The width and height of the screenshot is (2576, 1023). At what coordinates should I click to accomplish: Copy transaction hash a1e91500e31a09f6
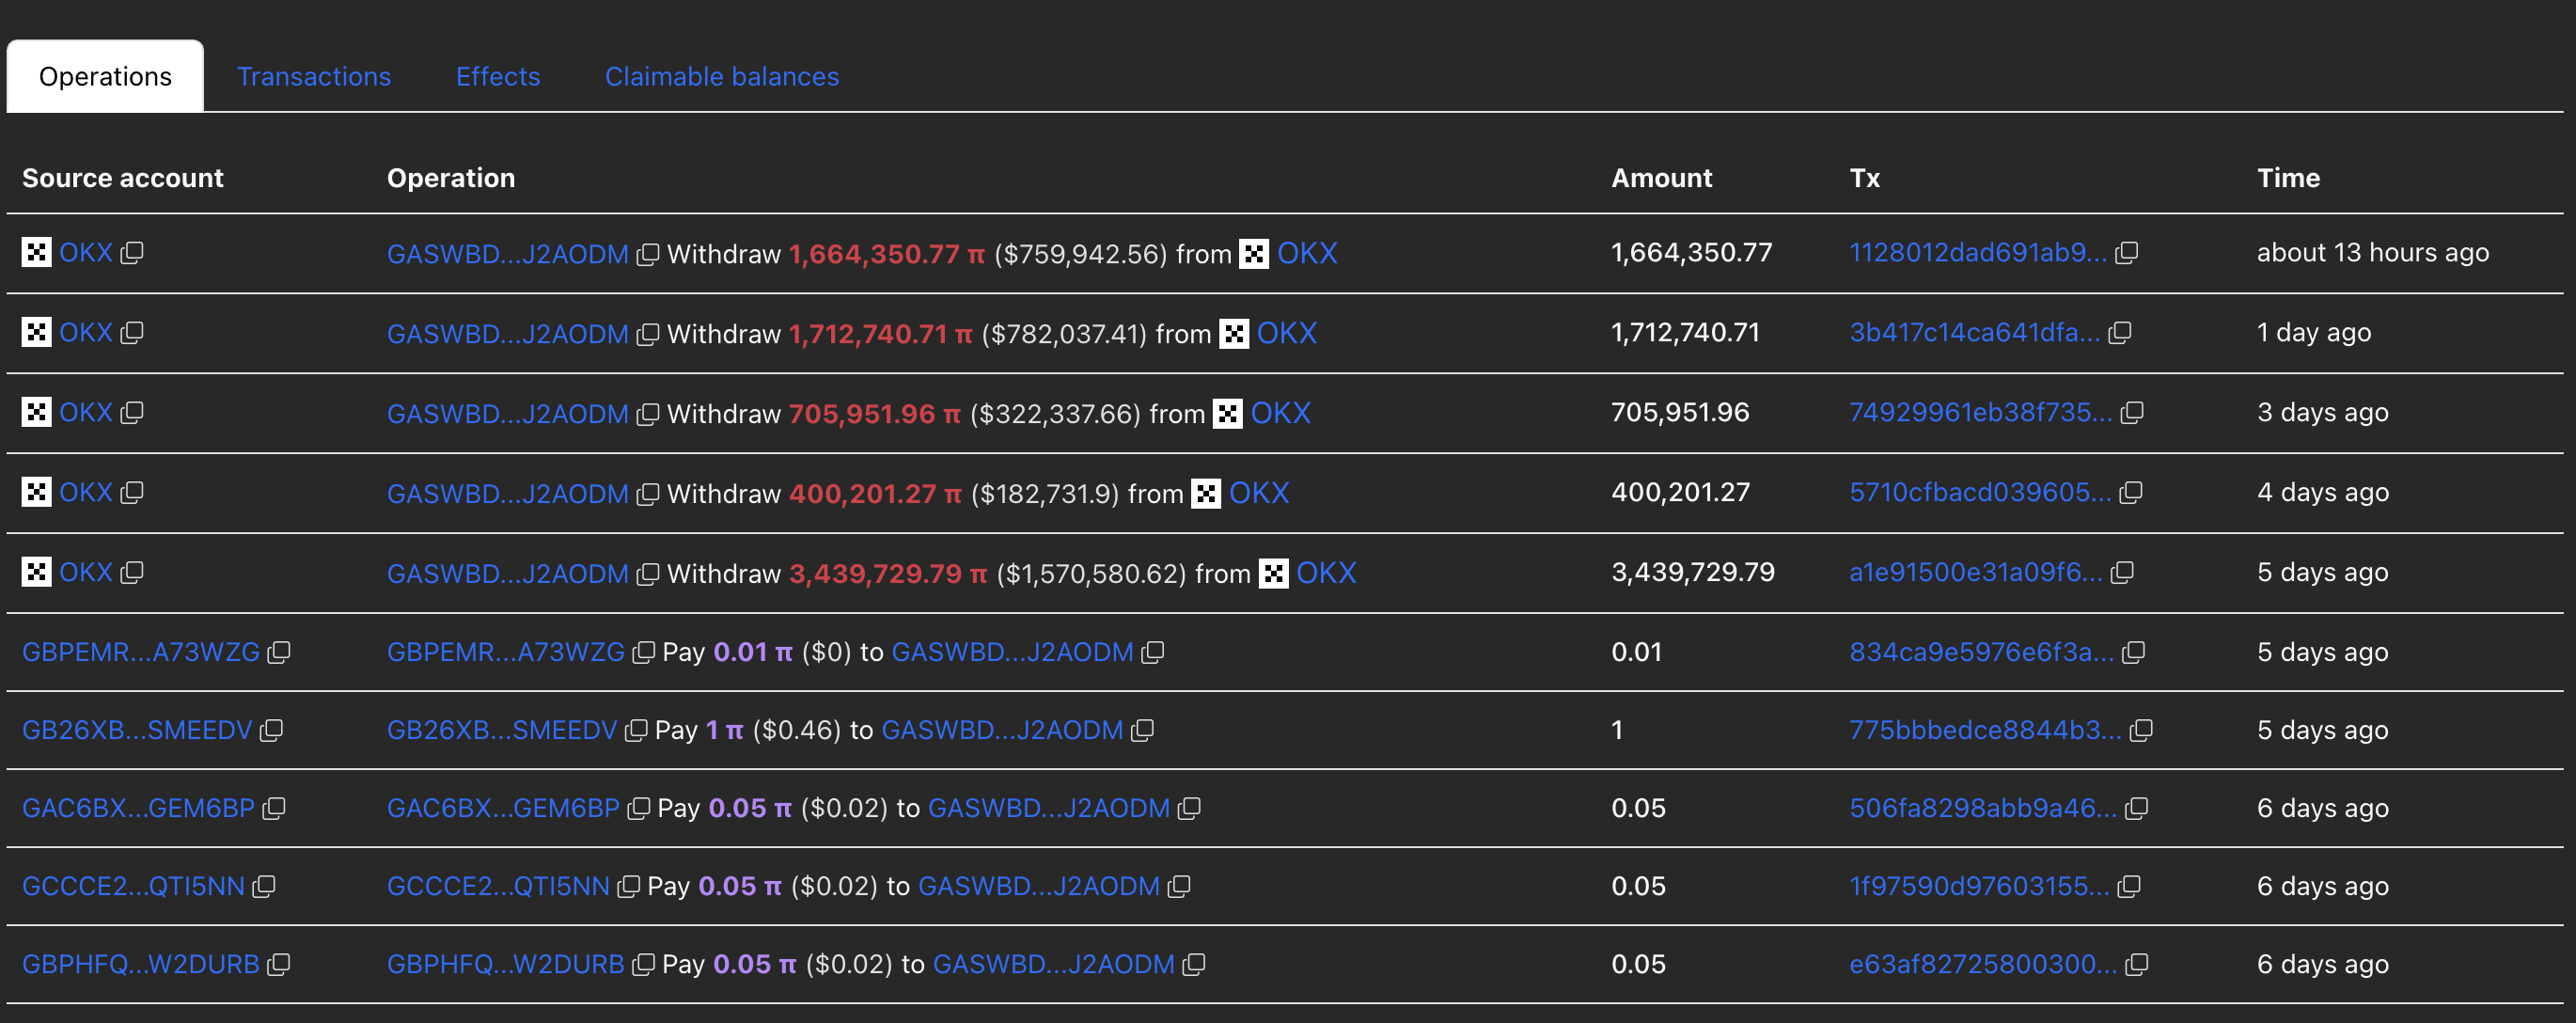tap(2122, 573)
